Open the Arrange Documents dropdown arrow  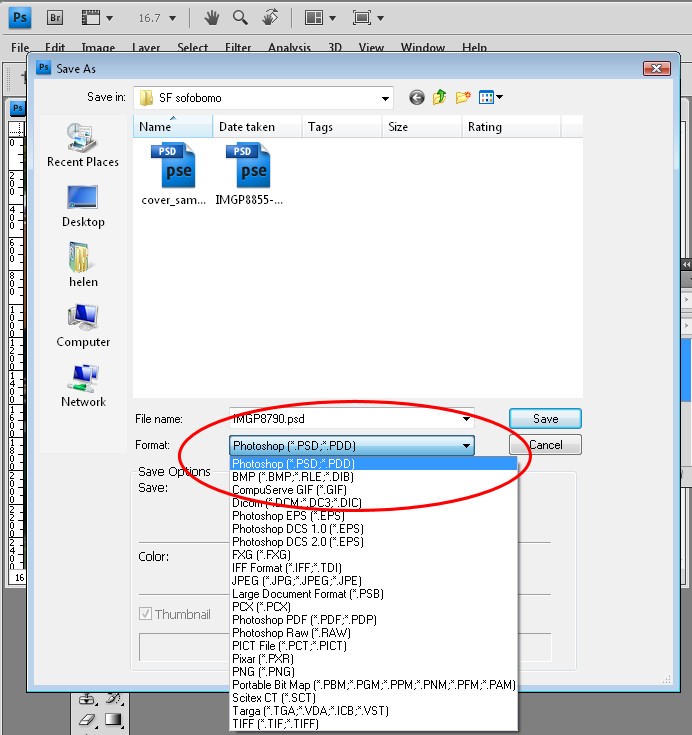pyautogui.click(x=332, y=18)
